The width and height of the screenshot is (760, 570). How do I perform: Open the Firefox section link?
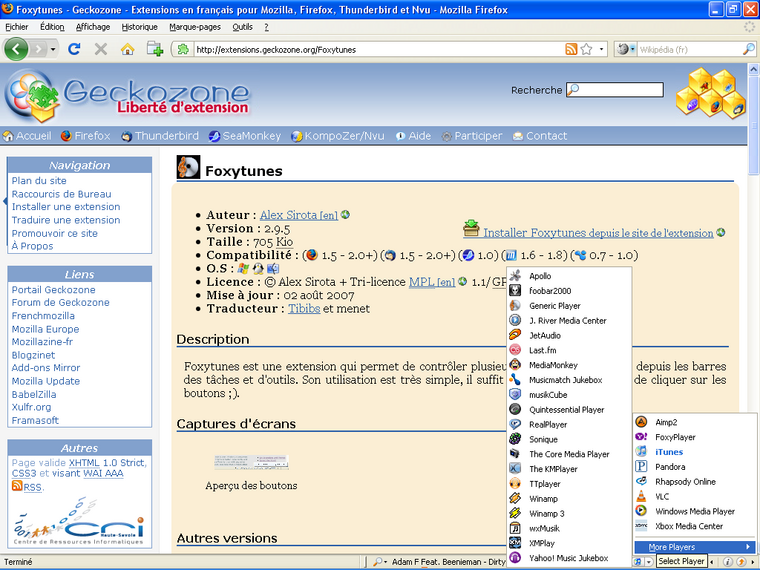pyautogui.click(x=86, y=136)
